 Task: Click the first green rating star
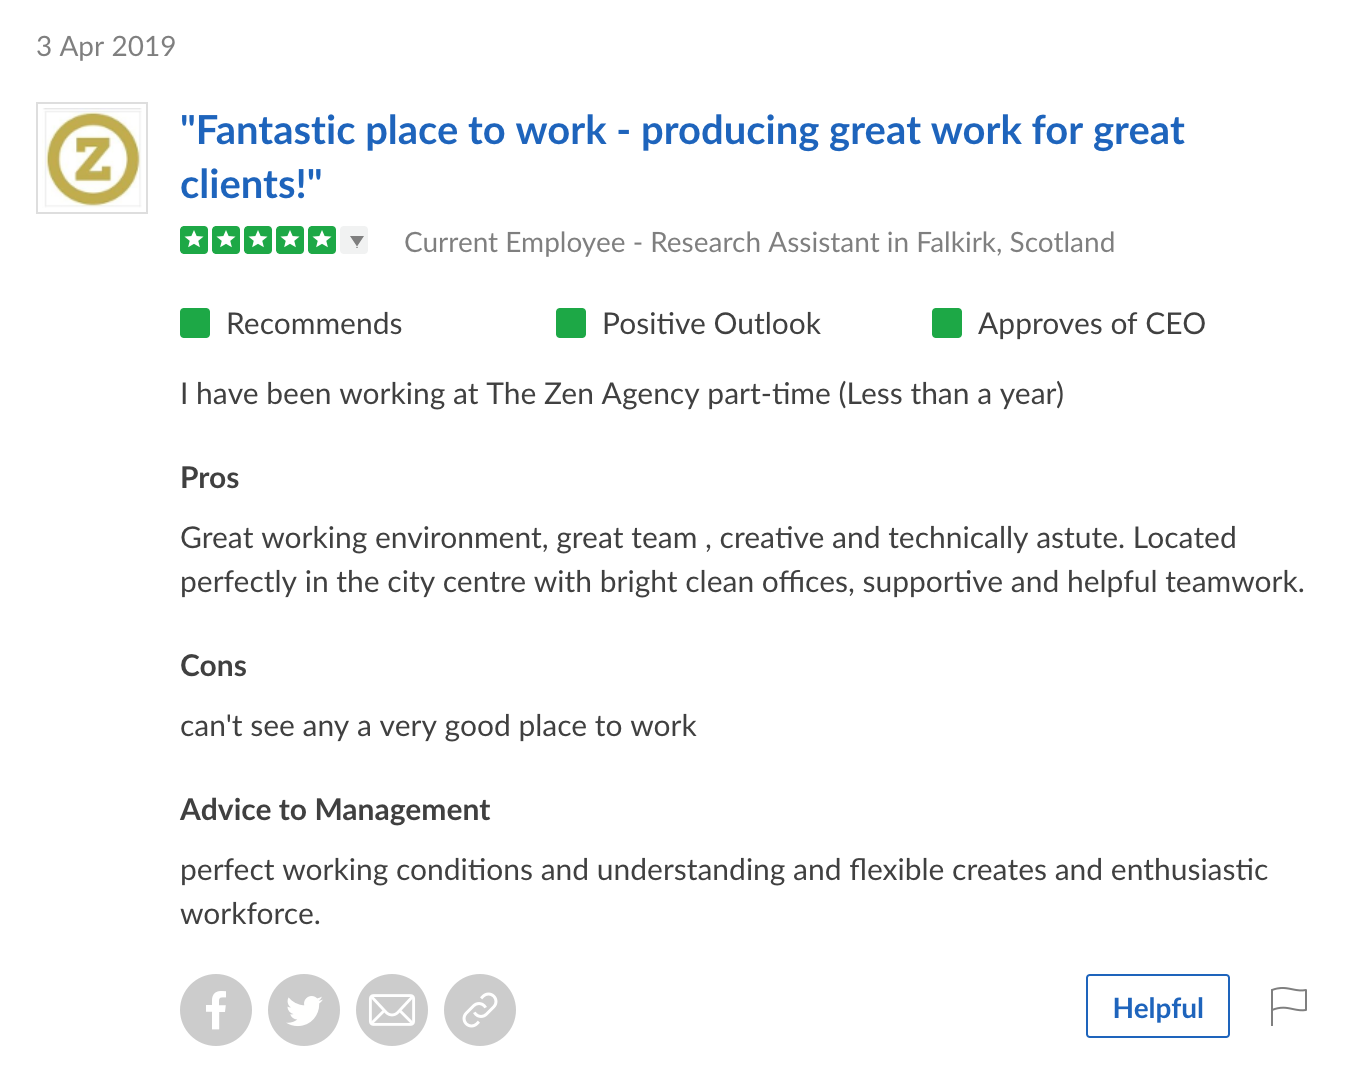click(194, 240)
